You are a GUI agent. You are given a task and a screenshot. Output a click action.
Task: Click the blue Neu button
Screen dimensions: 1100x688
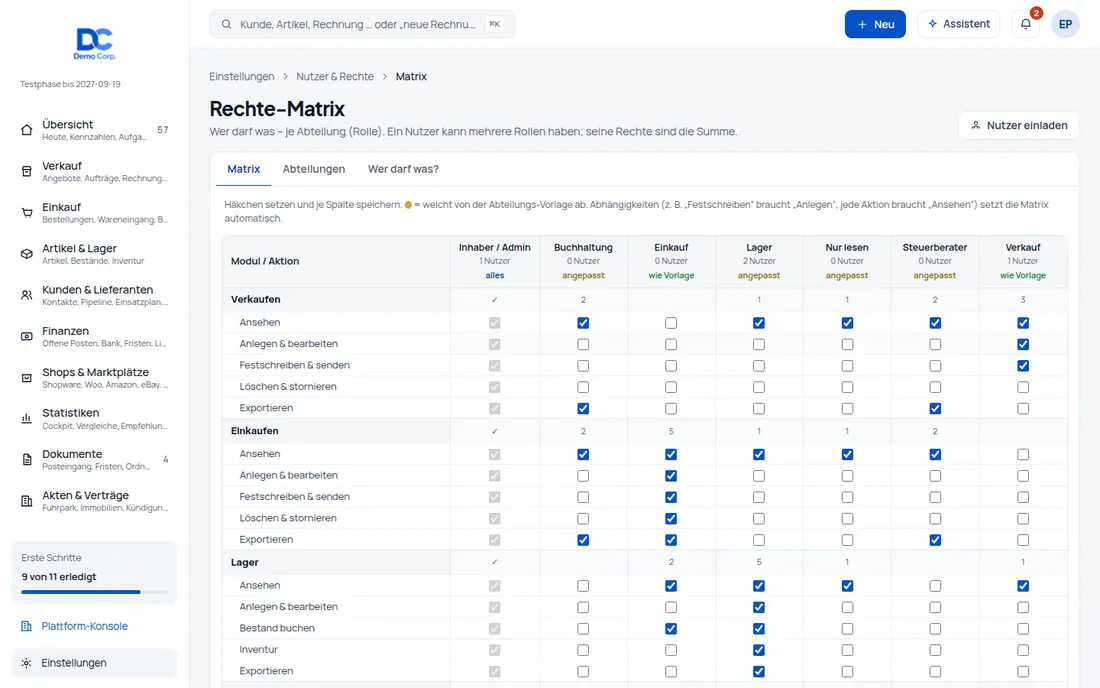[875, 24]
